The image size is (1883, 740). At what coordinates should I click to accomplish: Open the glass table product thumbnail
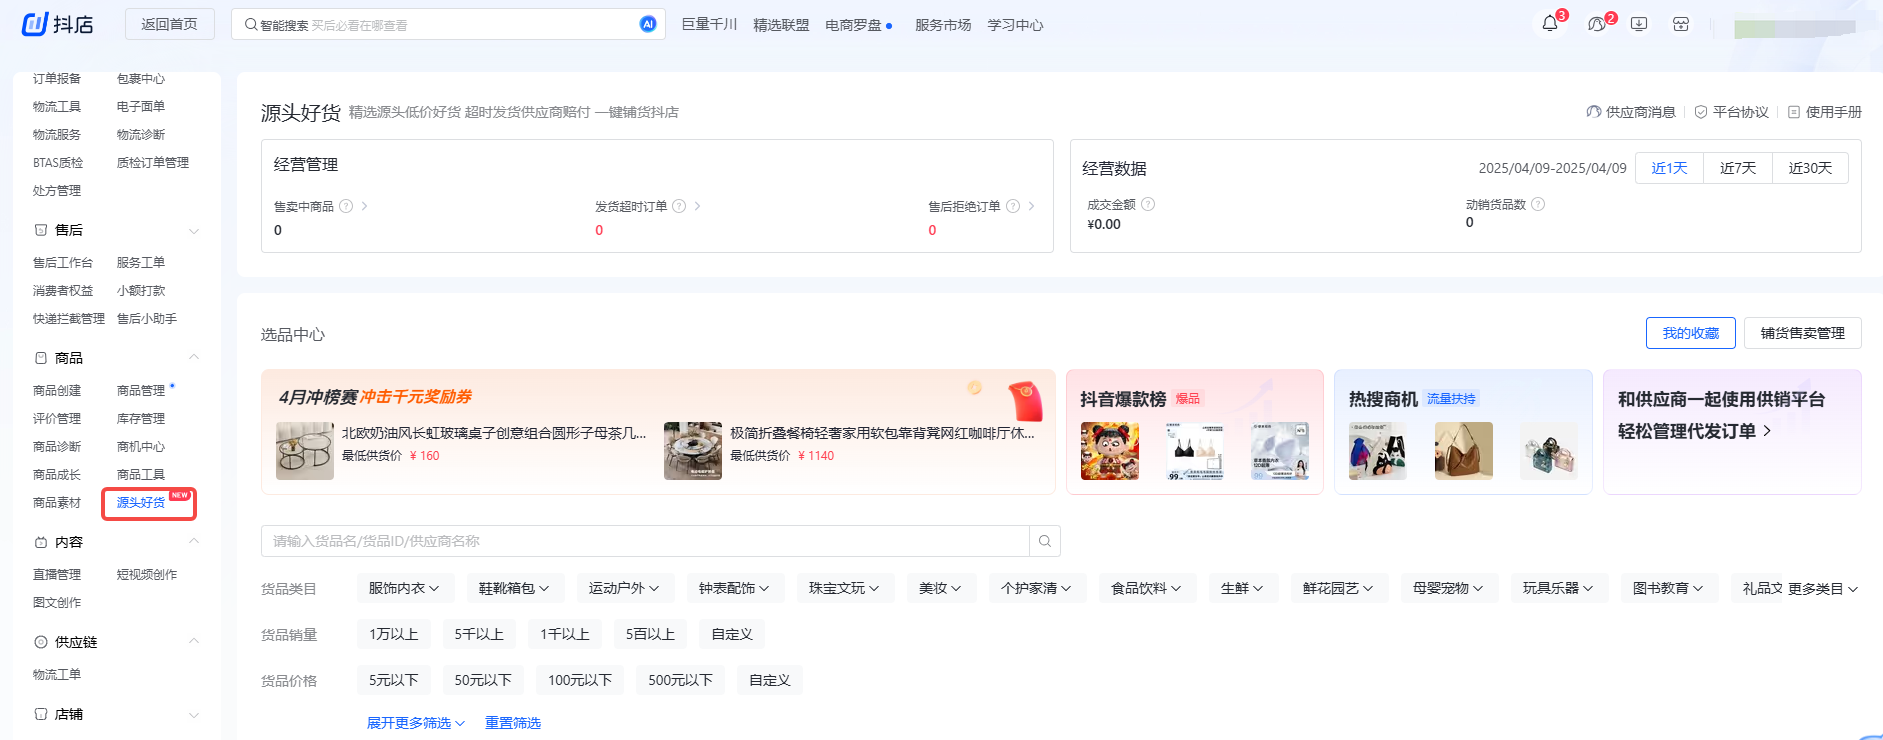point(305,451)
